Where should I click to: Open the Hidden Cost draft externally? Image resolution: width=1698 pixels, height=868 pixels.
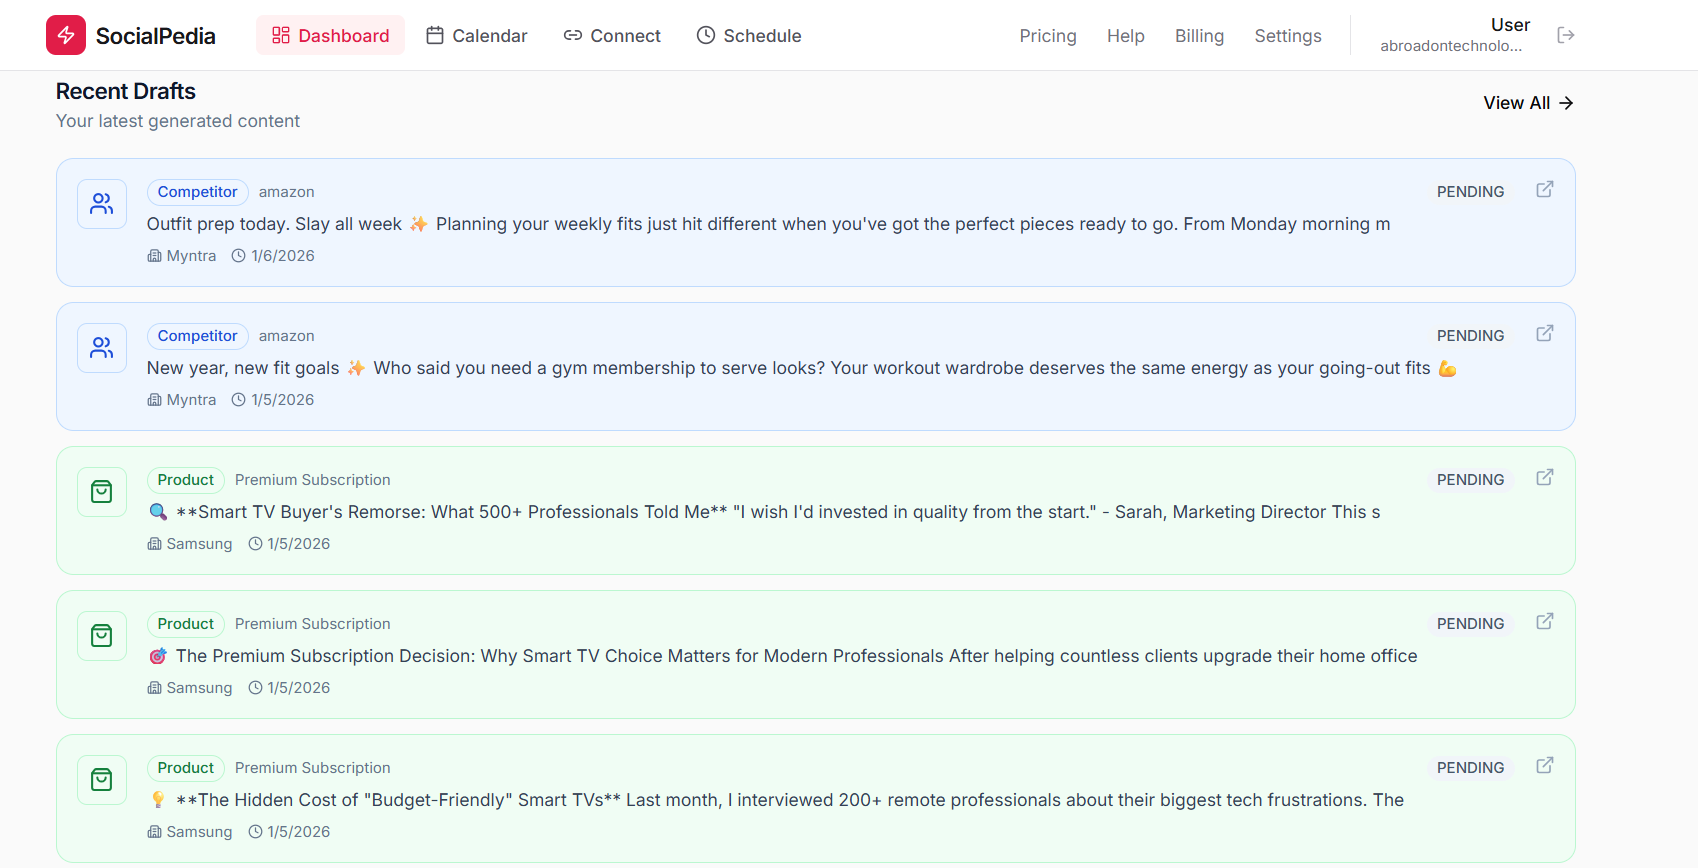[1545, 765]
